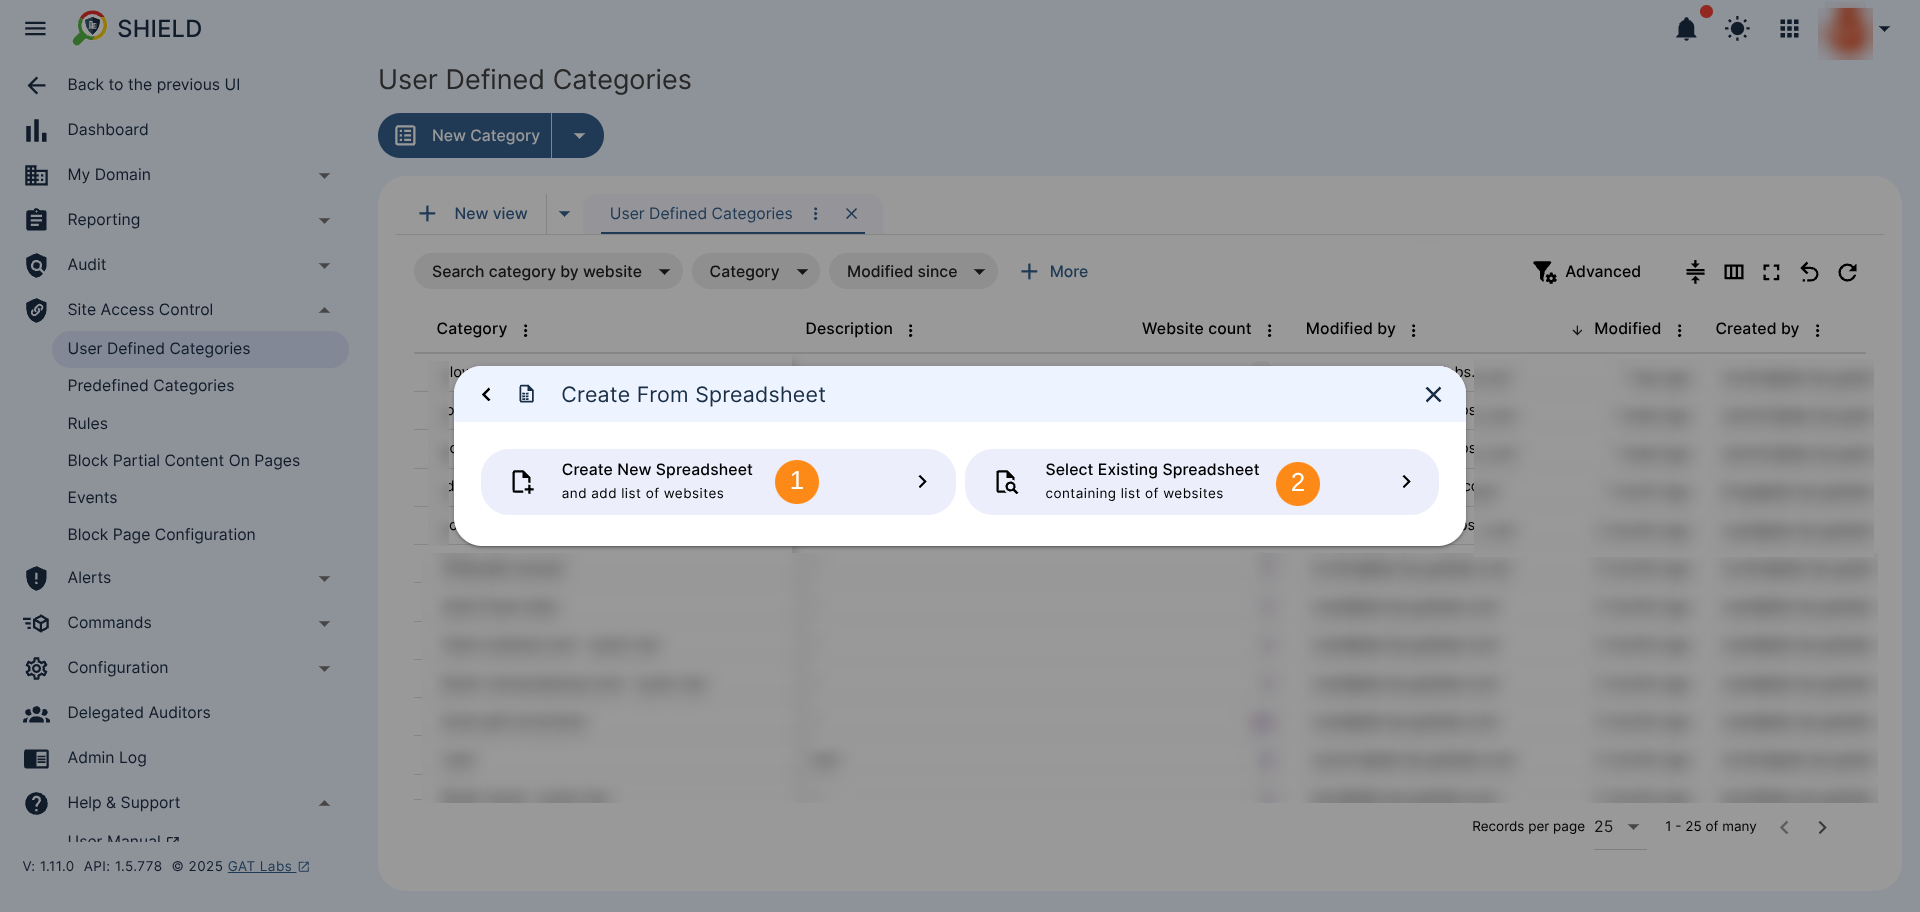Add a New view
This screenshot has height=912, width=1920.
473,214
